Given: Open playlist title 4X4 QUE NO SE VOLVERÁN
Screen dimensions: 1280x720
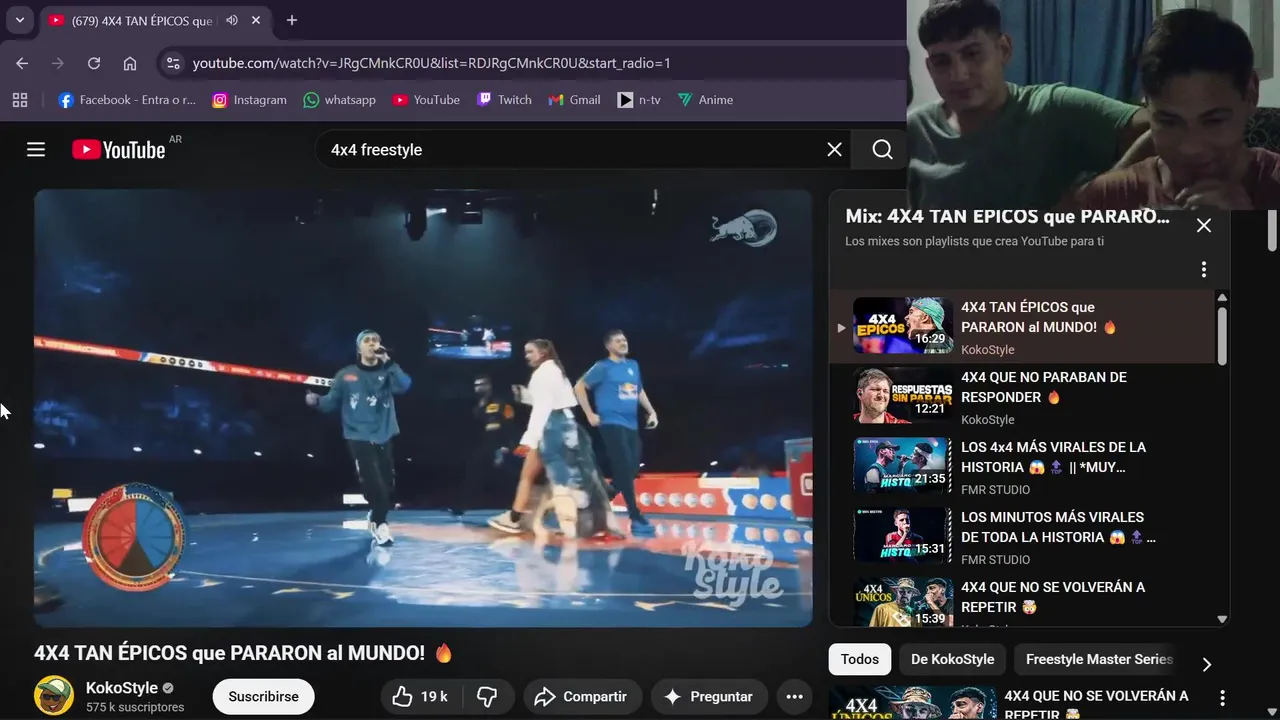Looking at the screenshot, I should [1053, 597].
